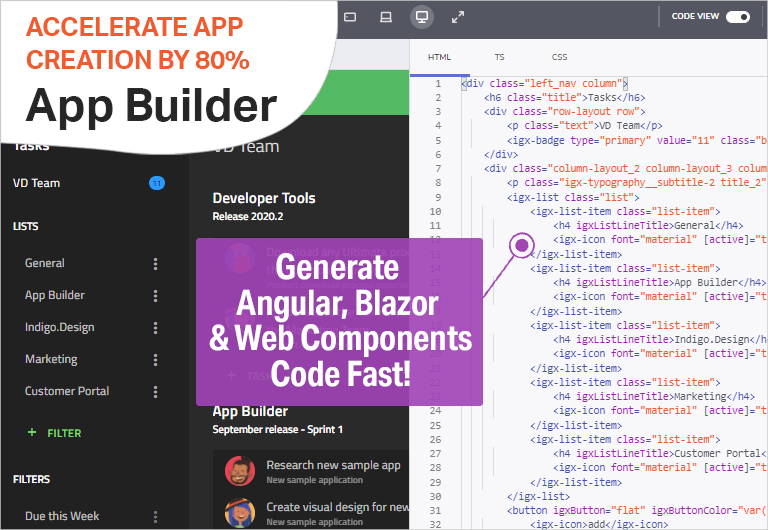This screenshot has height=530, width=768.
Task: Click the button igxButton code line 31
Action: point(637,510)
